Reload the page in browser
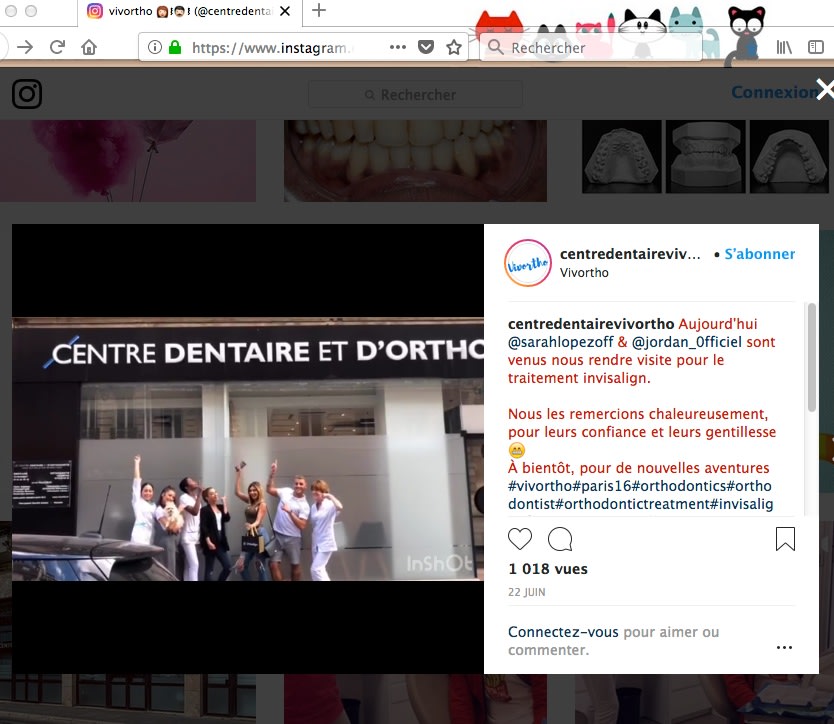834x724 pixels. tap(57, 47)
